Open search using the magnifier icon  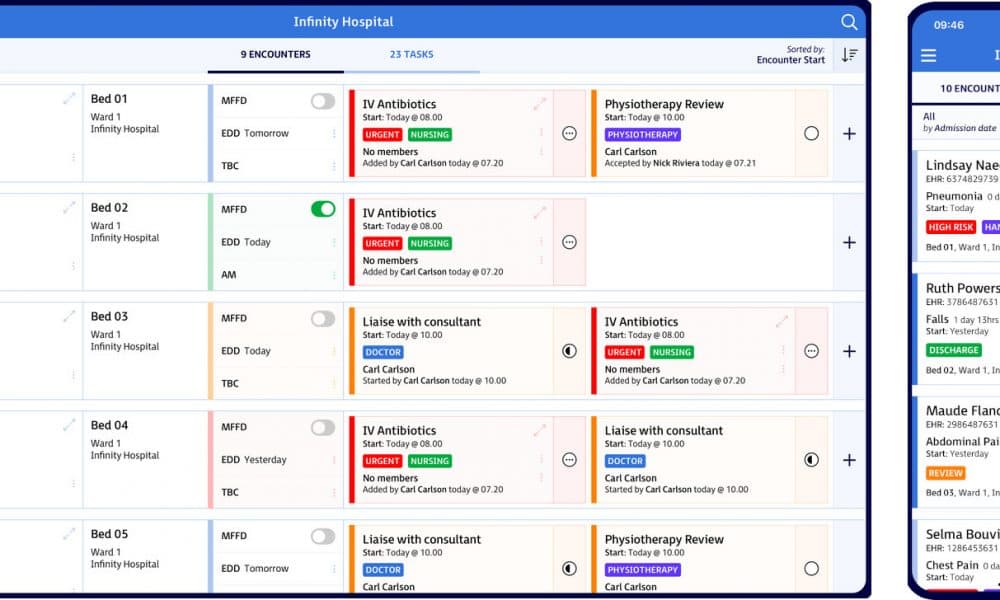pyautogui.click(x=849, y=21)
